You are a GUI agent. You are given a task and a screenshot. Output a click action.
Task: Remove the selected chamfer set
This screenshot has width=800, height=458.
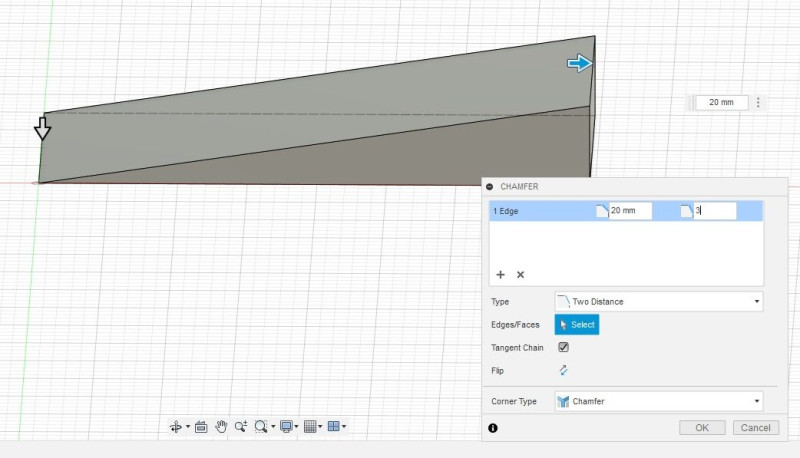520,275
